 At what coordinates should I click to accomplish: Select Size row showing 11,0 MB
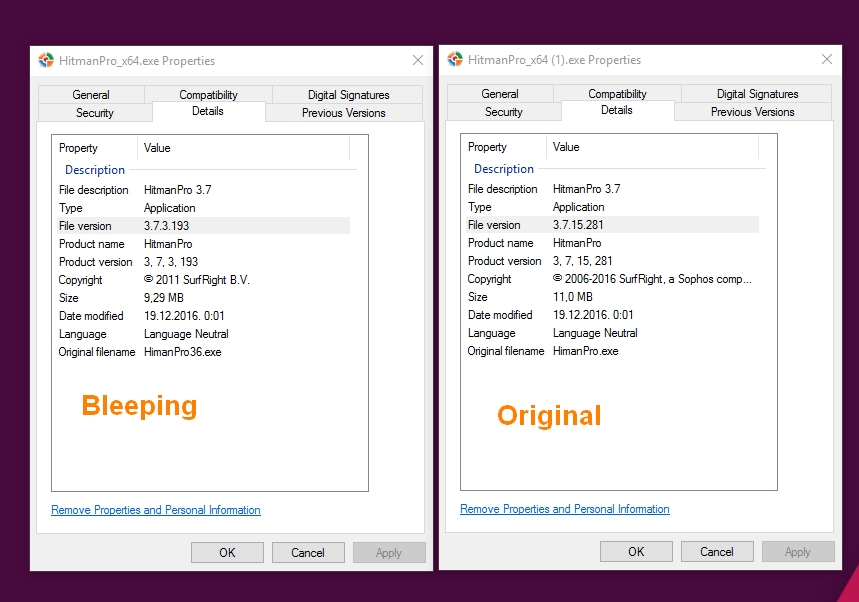tap(612, 297)
